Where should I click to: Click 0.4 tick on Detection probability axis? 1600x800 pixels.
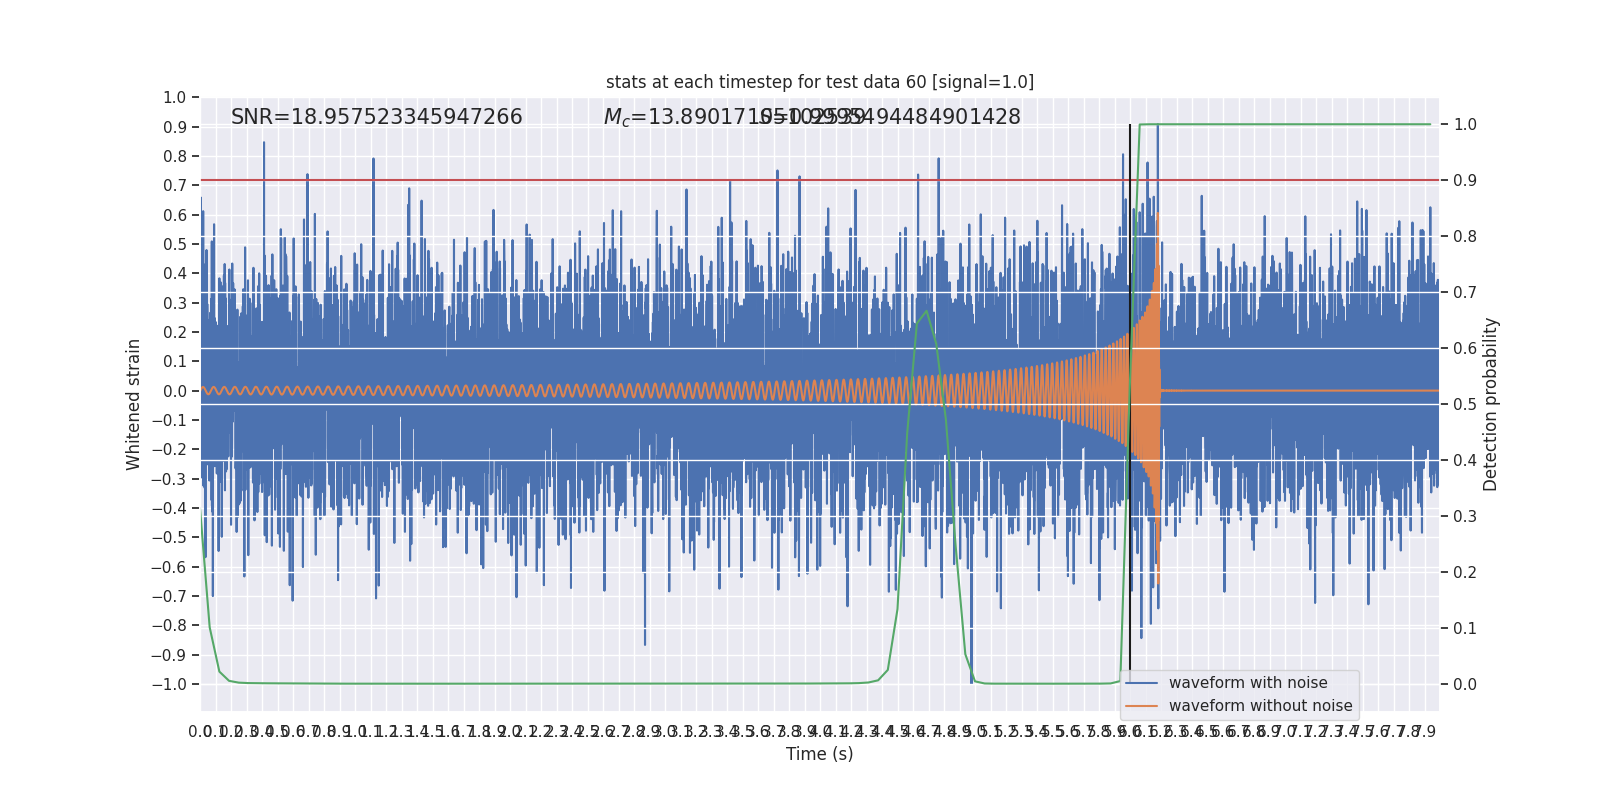[1465, 461]
